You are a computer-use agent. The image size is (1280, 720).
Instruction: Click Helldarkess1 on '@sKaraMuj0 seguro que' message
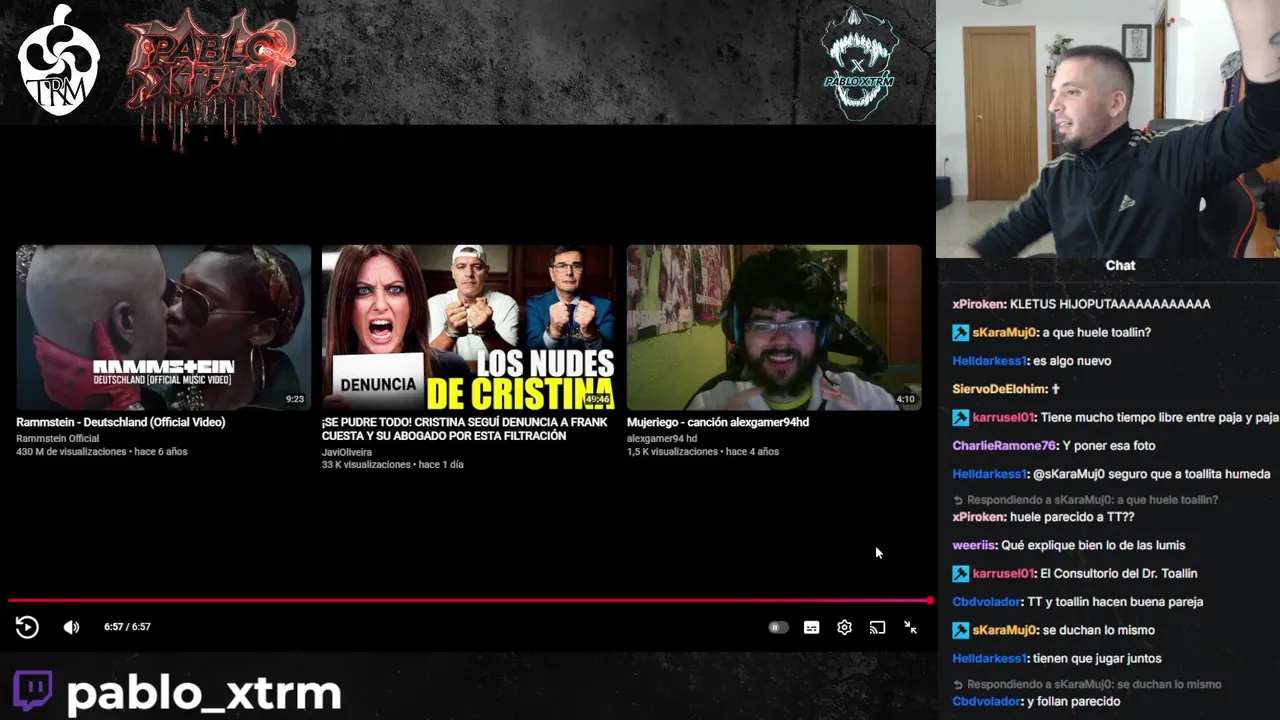[x=990, y=474]
